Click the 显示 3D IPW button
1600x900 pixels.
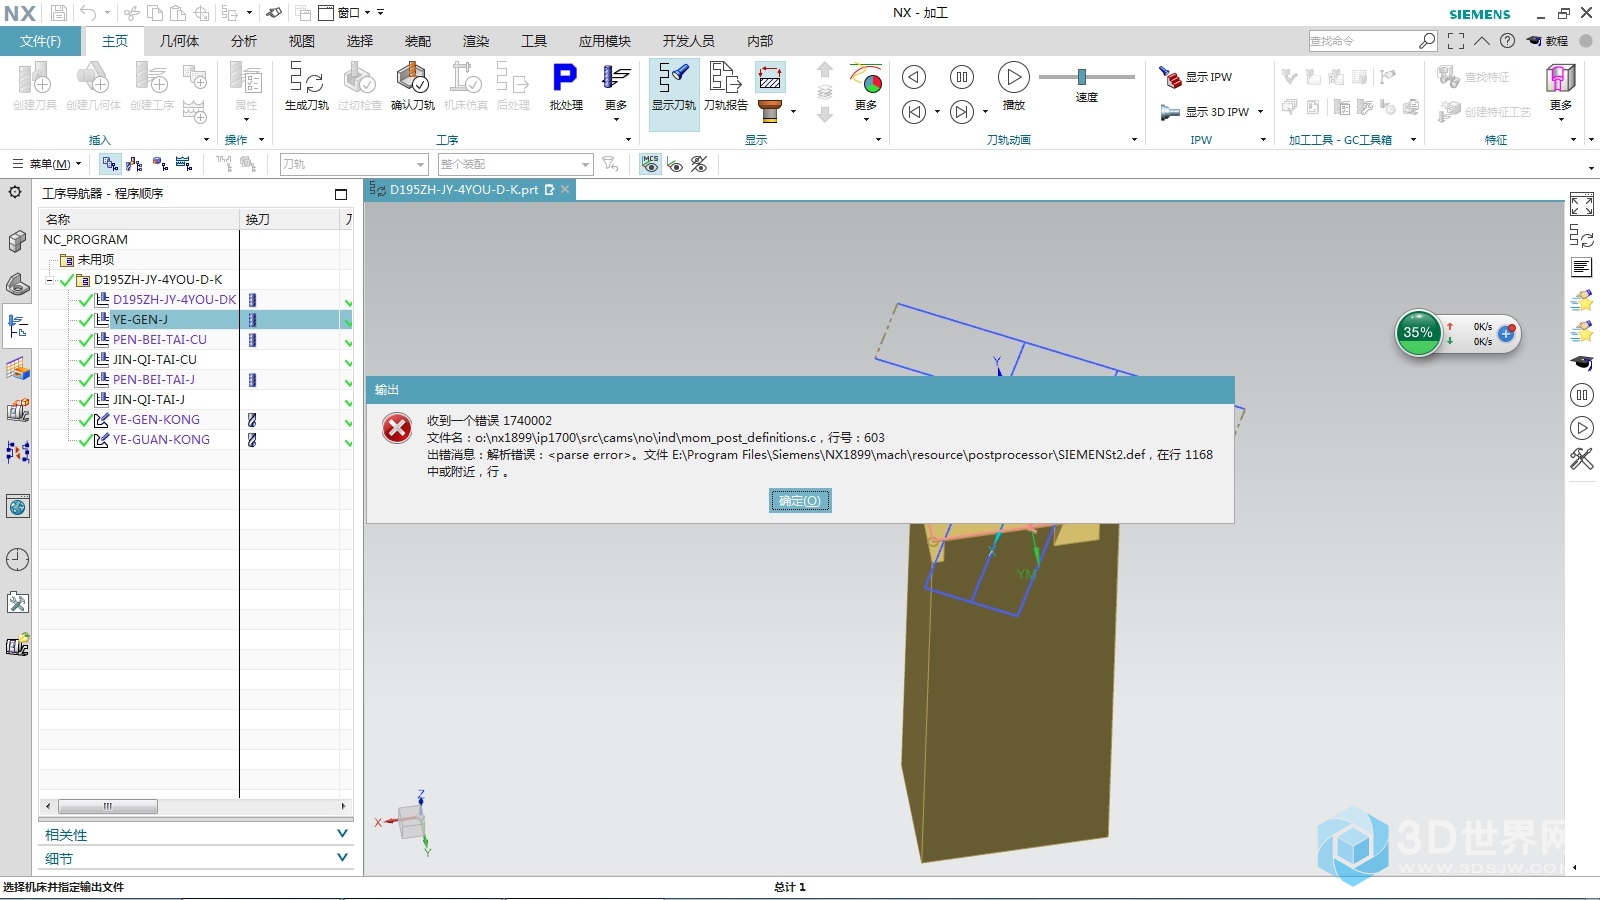pyautogui.click(x=1205, y=112)
